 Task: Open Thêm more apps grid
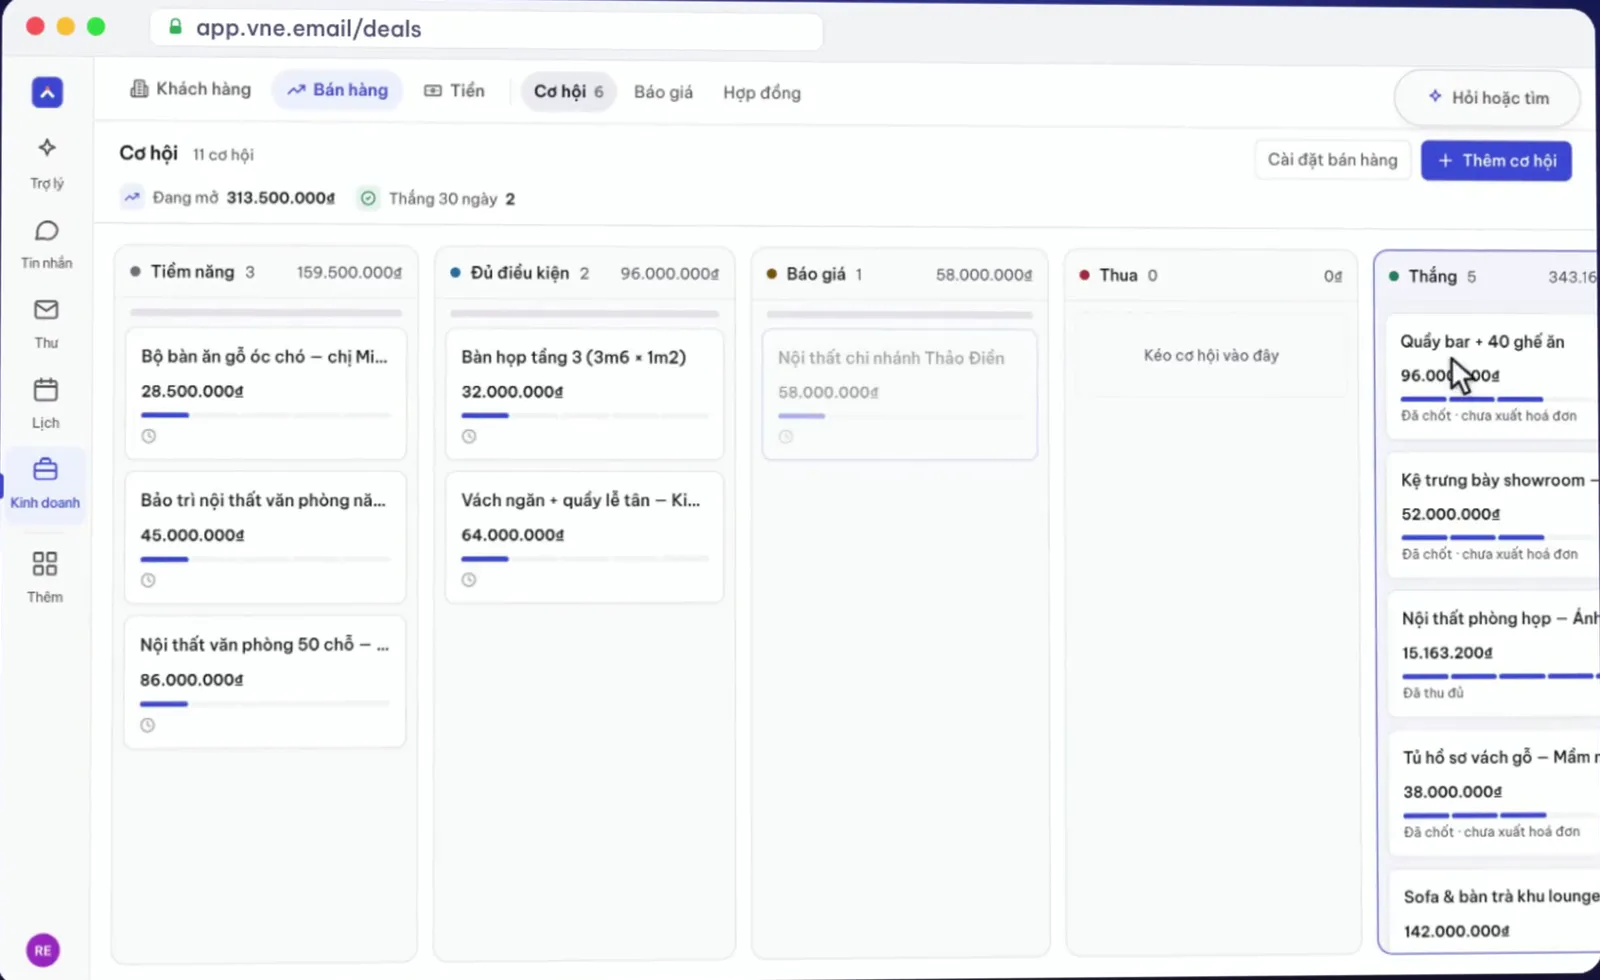click(x=45, y=577)
